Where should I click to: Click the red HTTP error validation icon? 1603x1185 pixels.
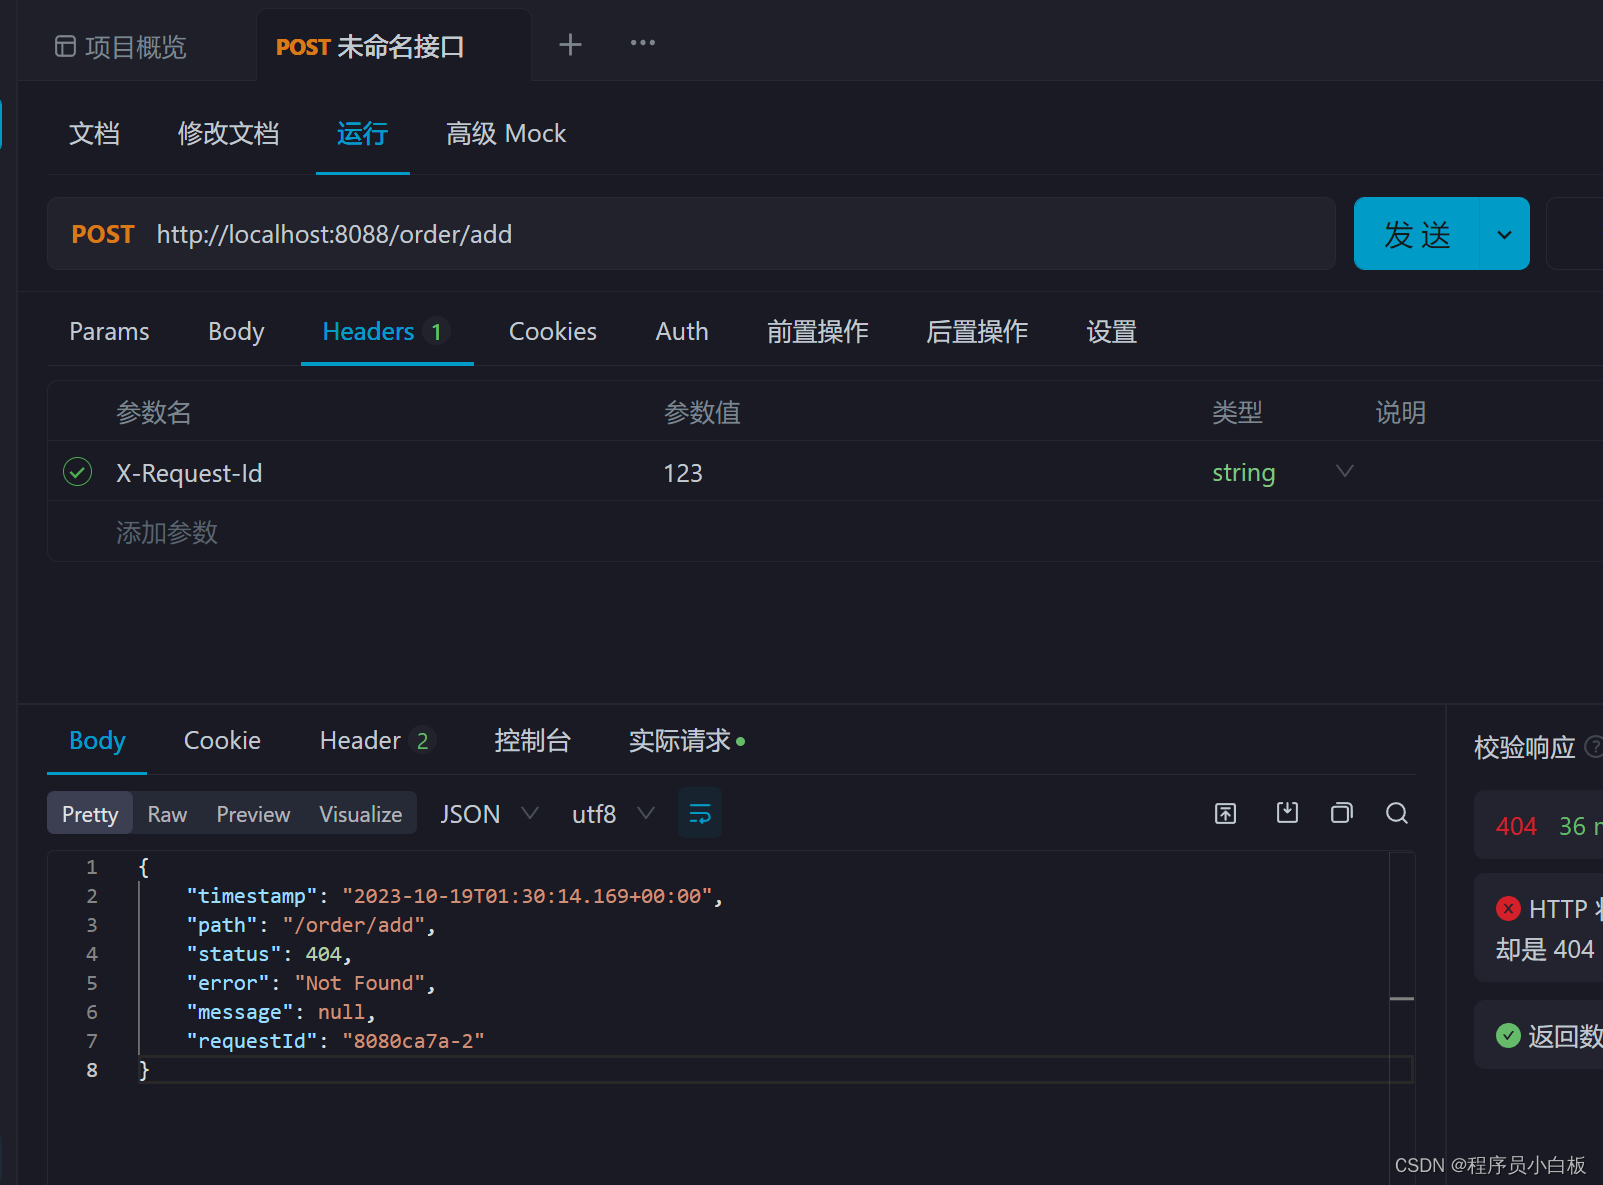click(x=1508, y=908)
